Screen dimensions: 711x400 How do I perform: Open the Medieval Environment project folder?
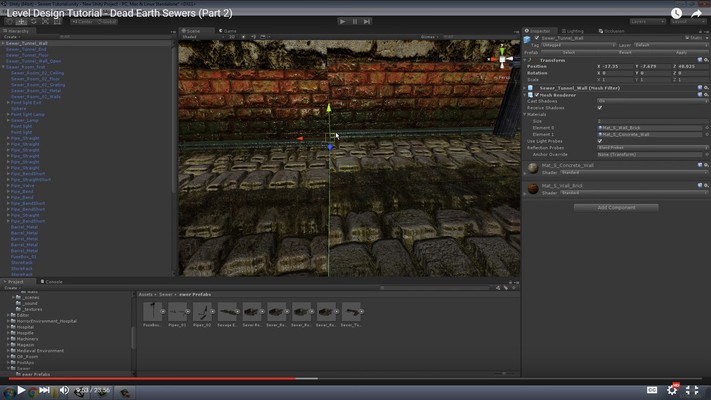(x=40, y=351)
